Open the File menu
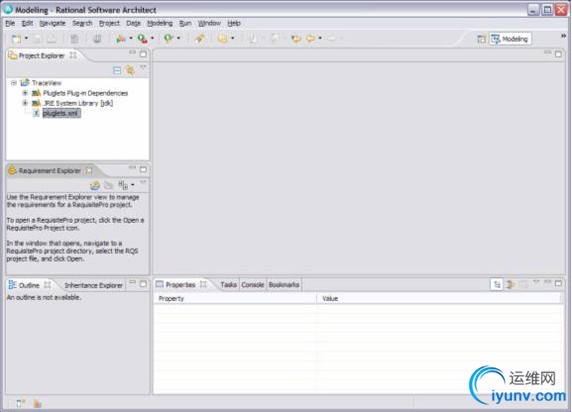The width and height of the screenshot is (572, 412). click(10, 23)
